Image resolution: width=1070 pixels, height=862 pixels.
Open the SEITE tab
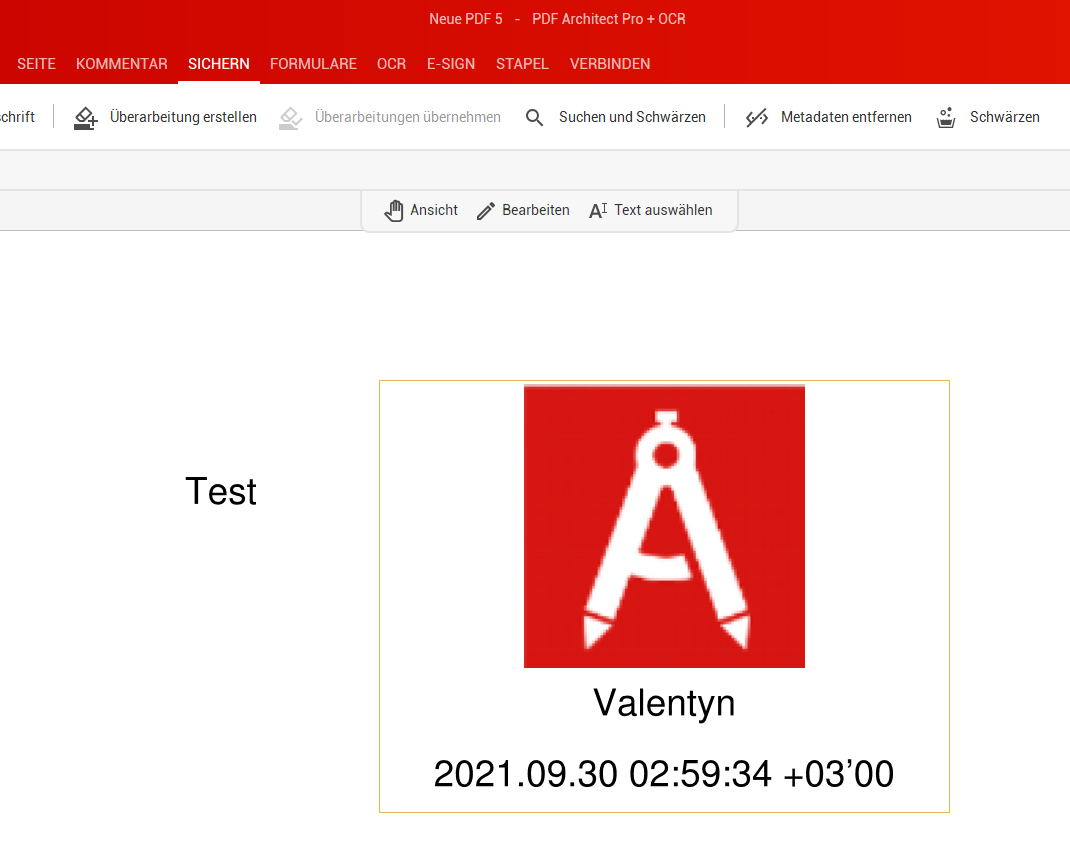[x=36, y=64]
